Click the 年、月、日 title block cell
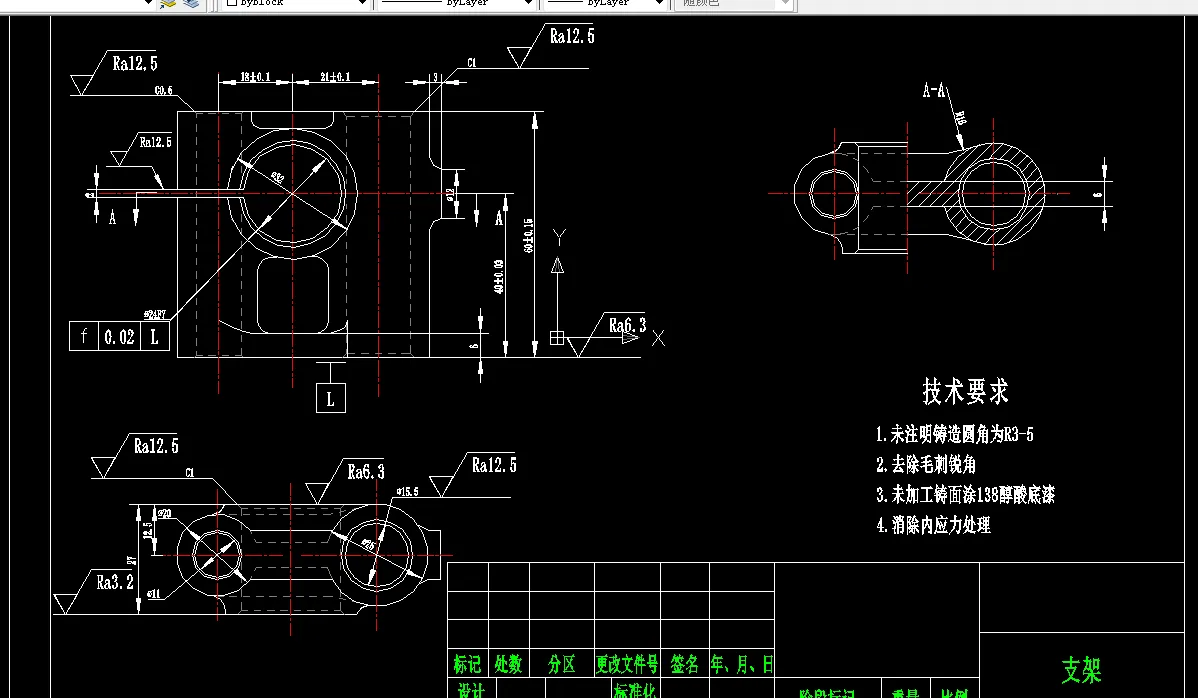 (742, 664)
